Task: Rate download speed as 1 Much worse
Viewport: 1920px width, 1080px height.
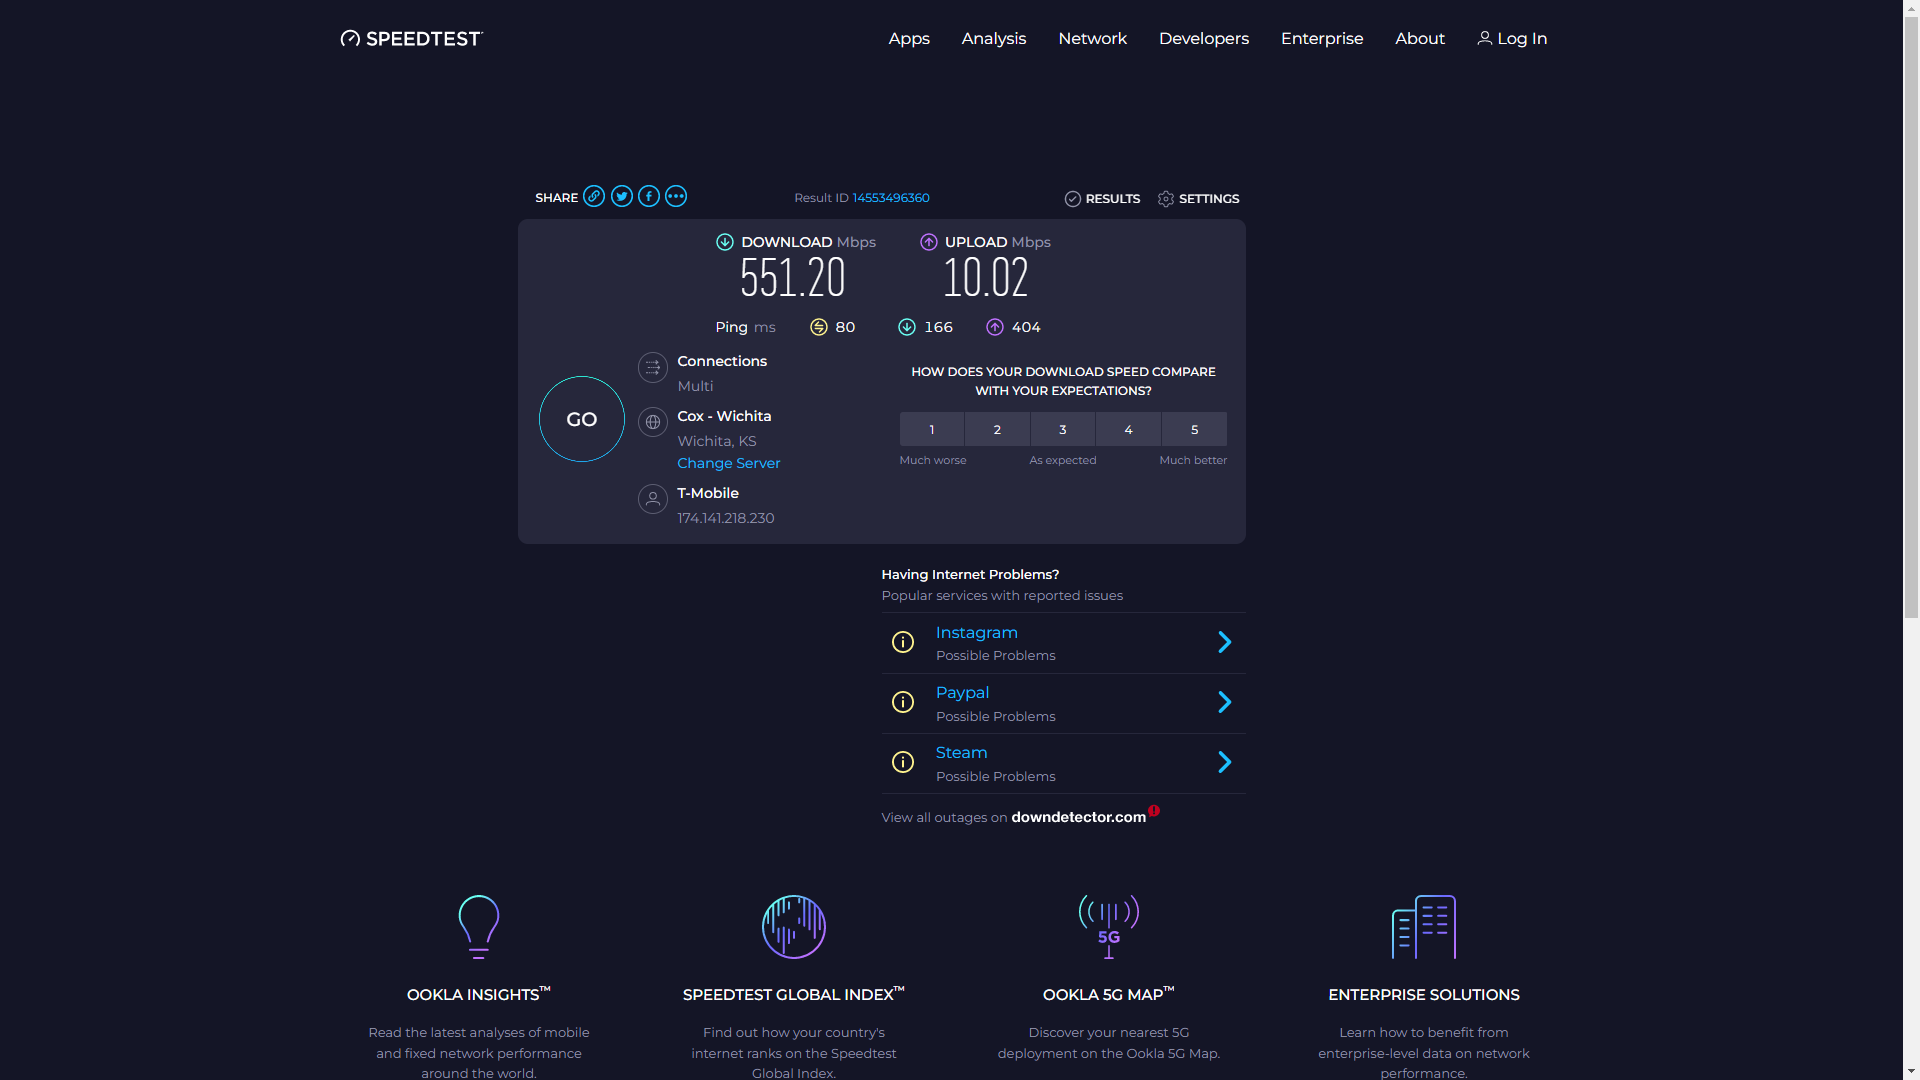Action: (931, 429)
